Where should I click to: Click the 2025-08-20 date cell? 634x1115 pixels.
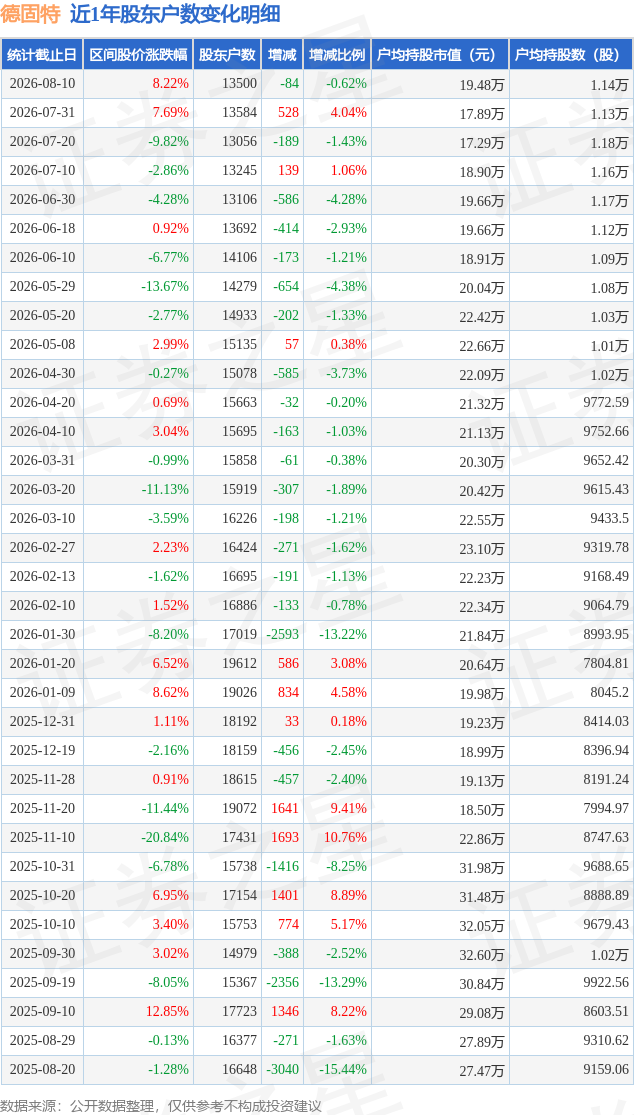click(42, 1069)
